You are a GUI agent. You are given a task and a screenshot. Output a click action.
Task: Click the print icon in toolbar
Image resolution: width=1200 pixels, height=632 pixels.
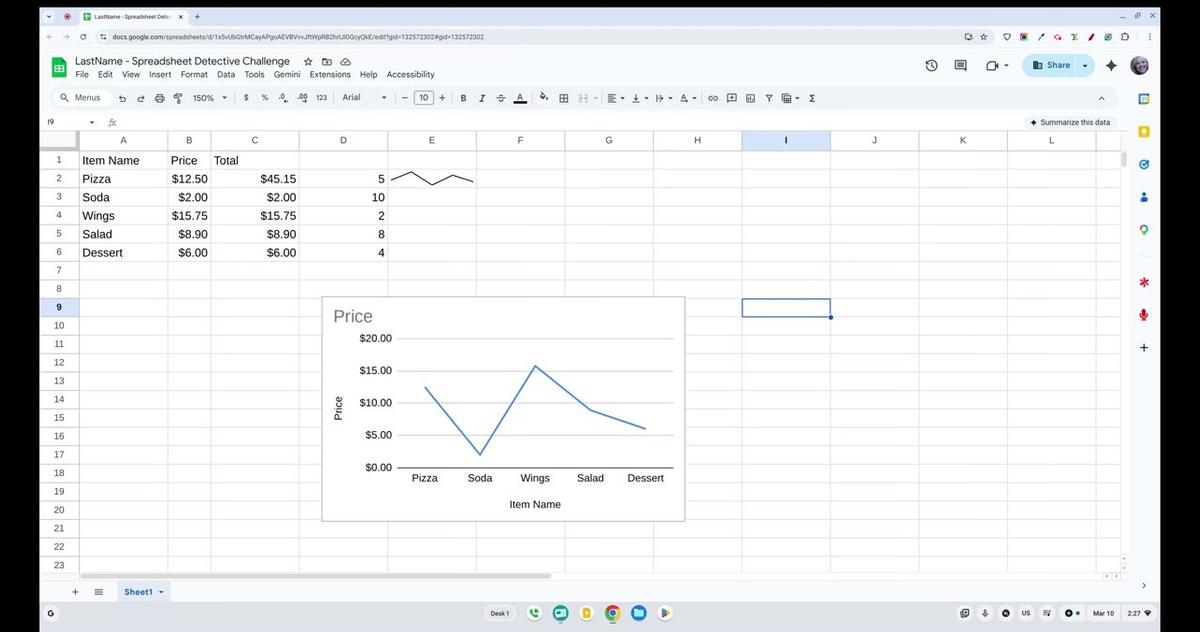[159, 98]
